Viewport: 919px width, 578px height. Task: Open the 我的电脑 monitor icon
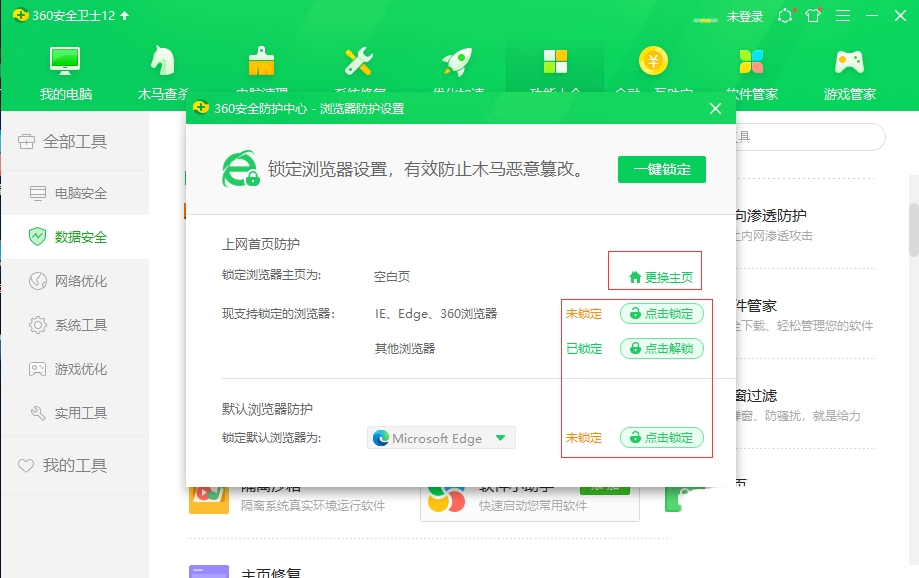click(65, 61)
